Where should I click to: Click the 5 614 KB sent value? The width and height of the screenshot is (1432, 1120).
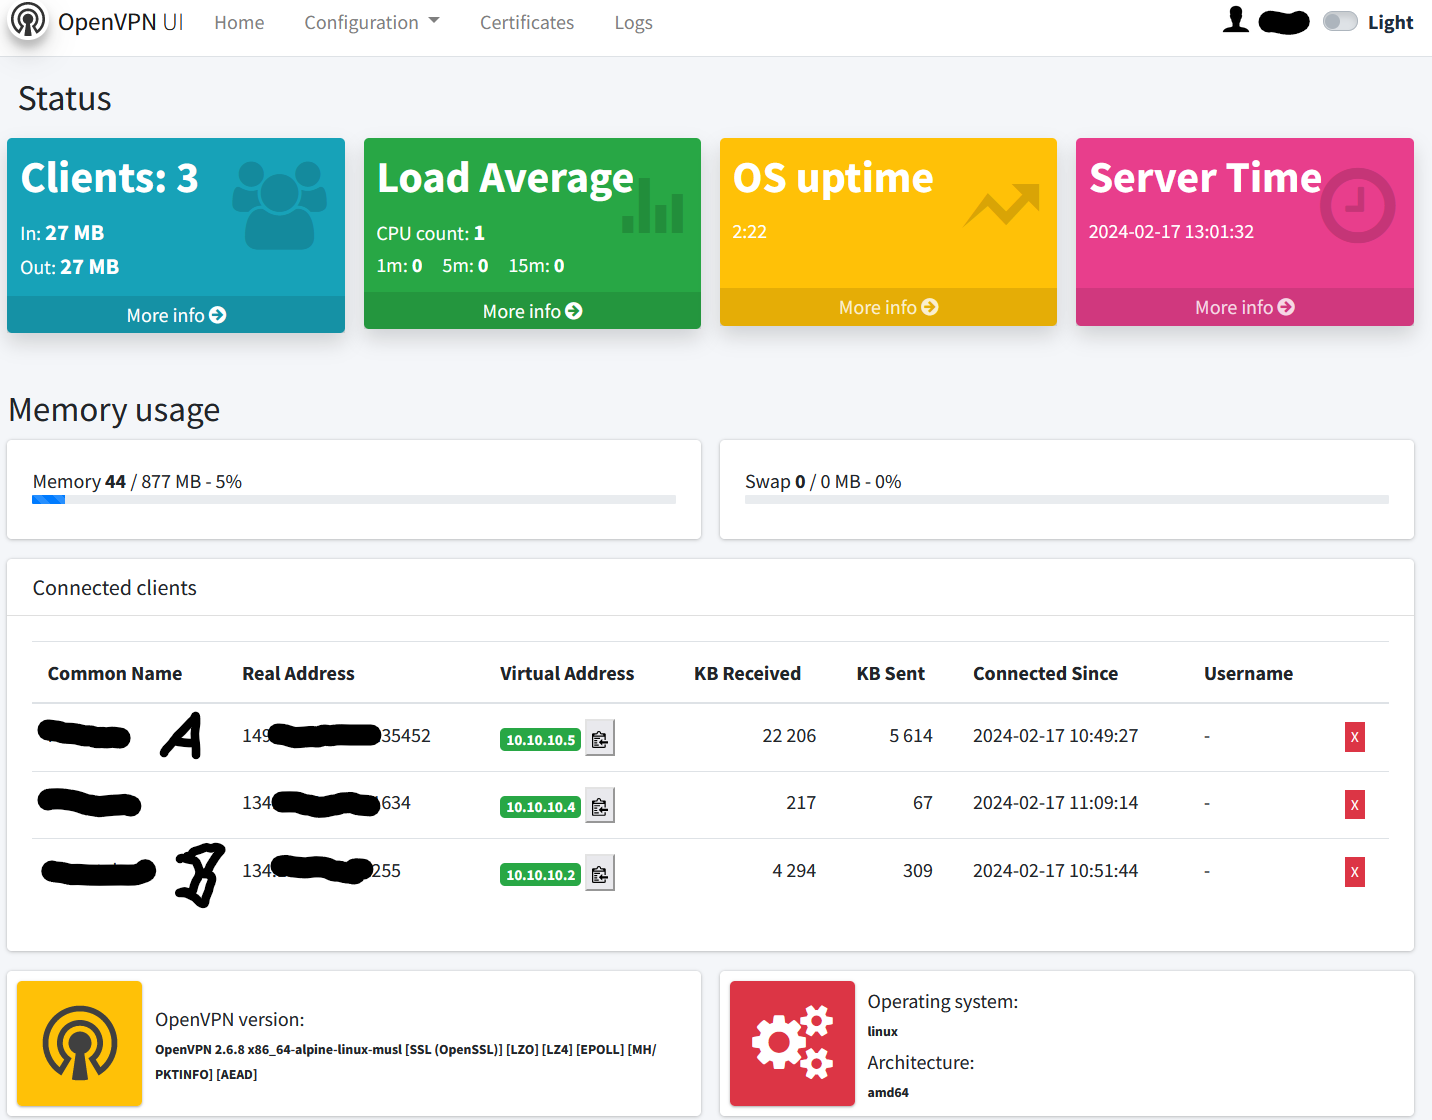tap(911, 736)
